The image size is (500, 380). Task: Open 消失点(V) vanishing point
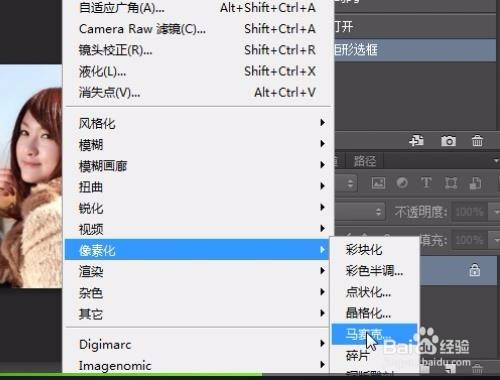pos(198,92)
